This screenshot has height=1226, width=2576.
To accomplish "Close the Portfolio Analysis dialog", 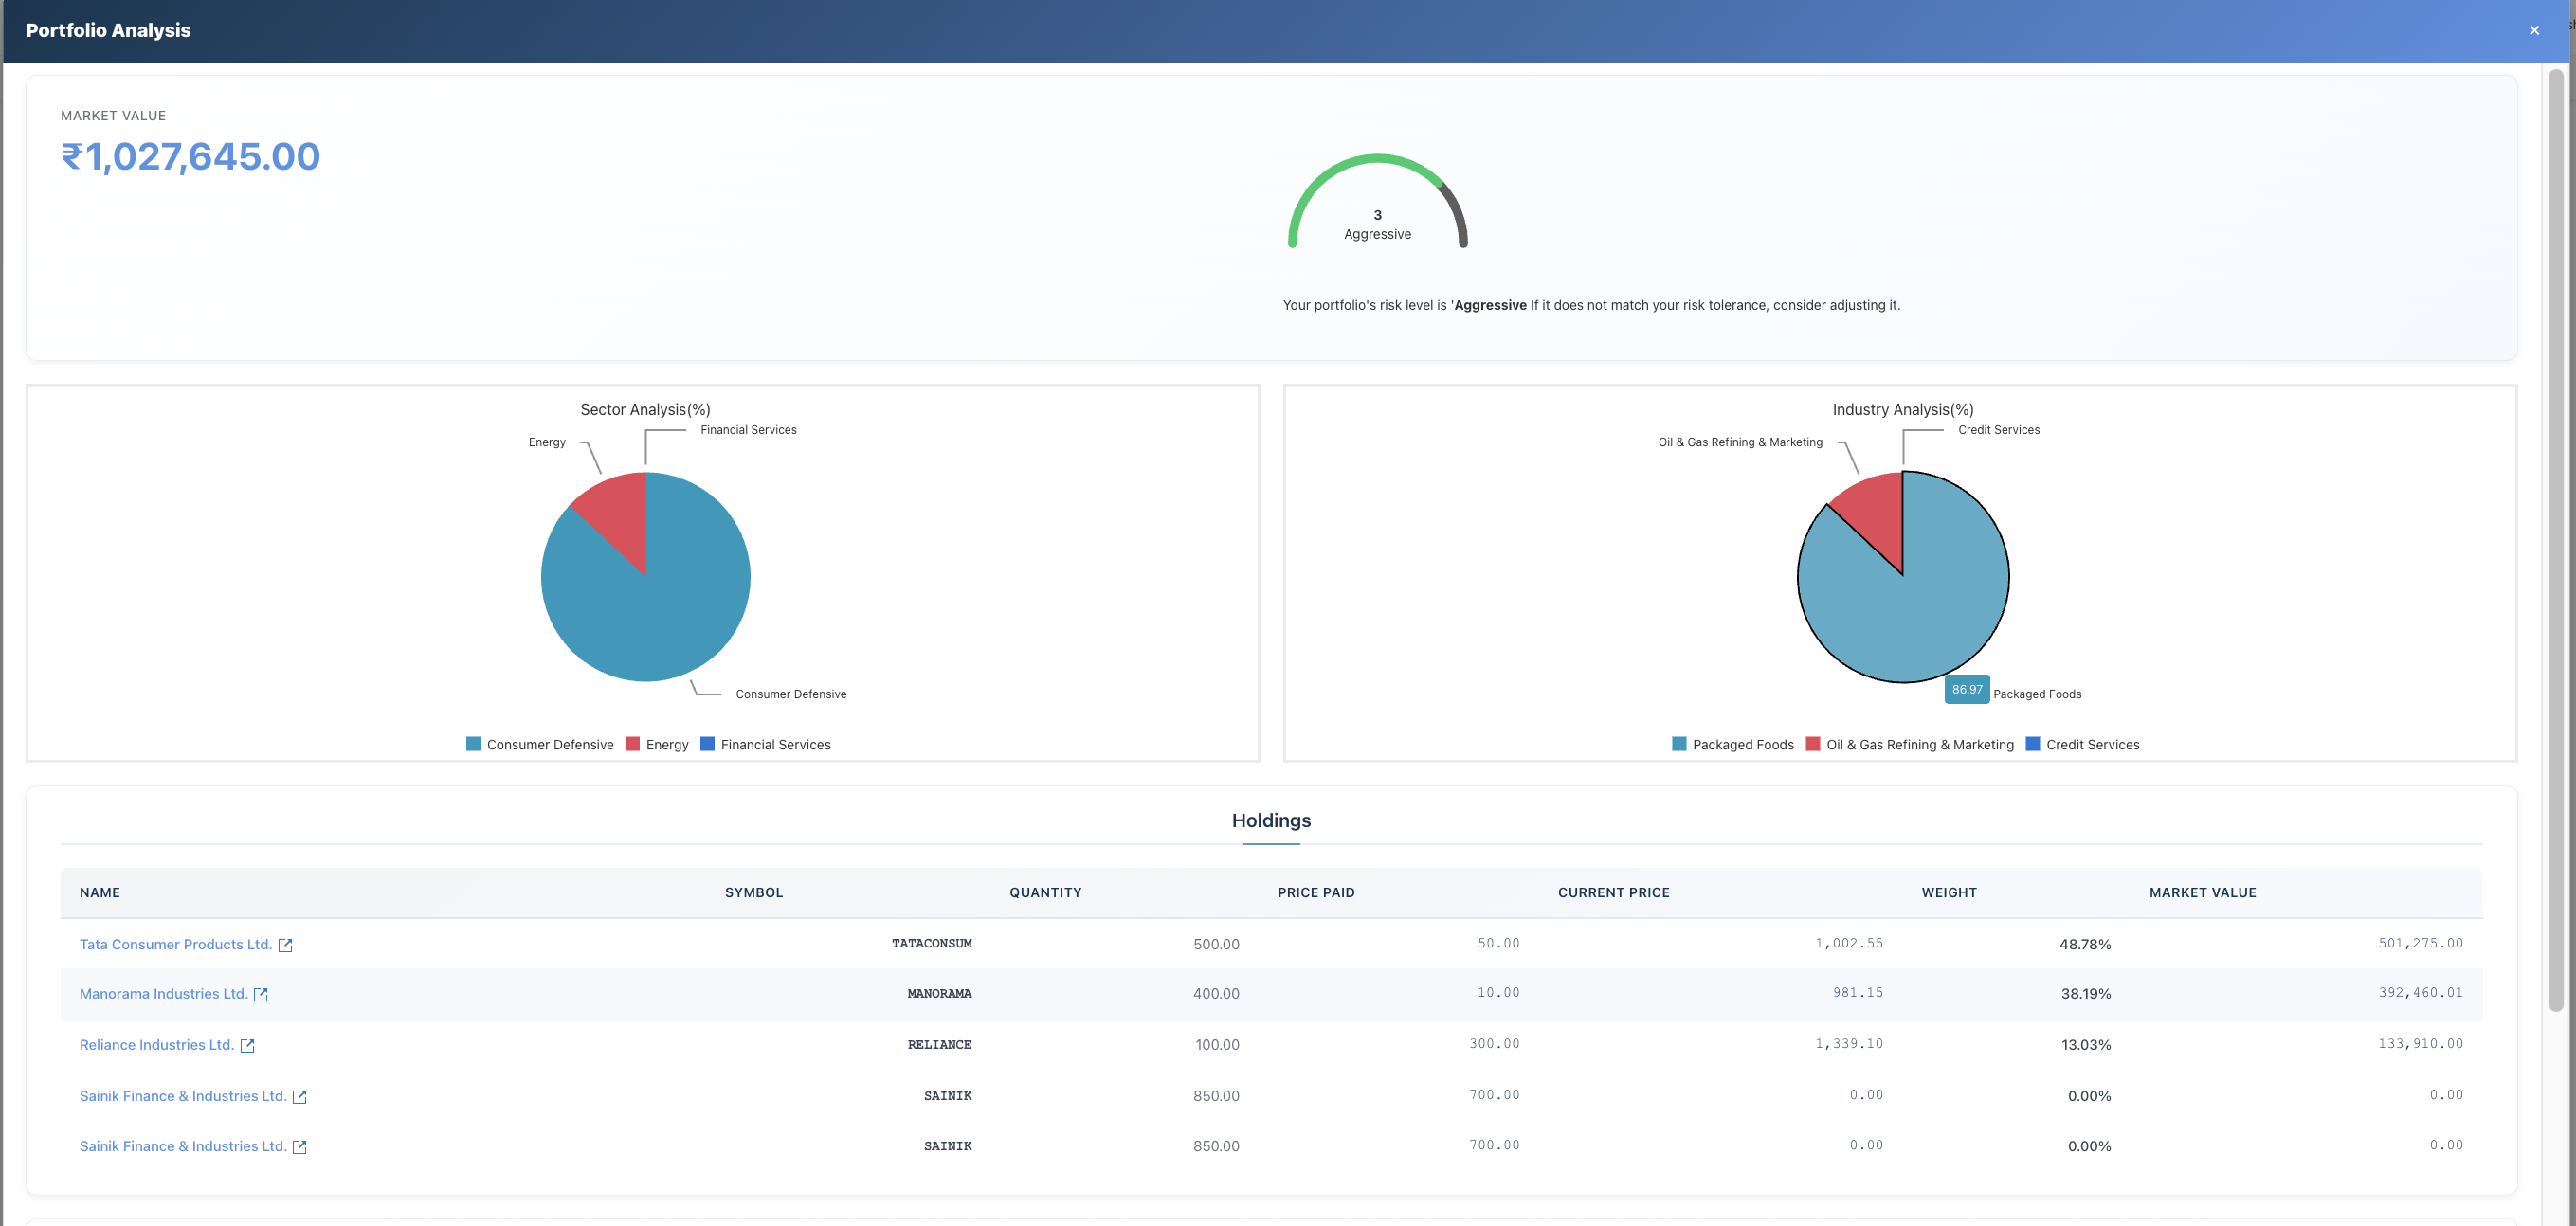I will [2533, 30].
